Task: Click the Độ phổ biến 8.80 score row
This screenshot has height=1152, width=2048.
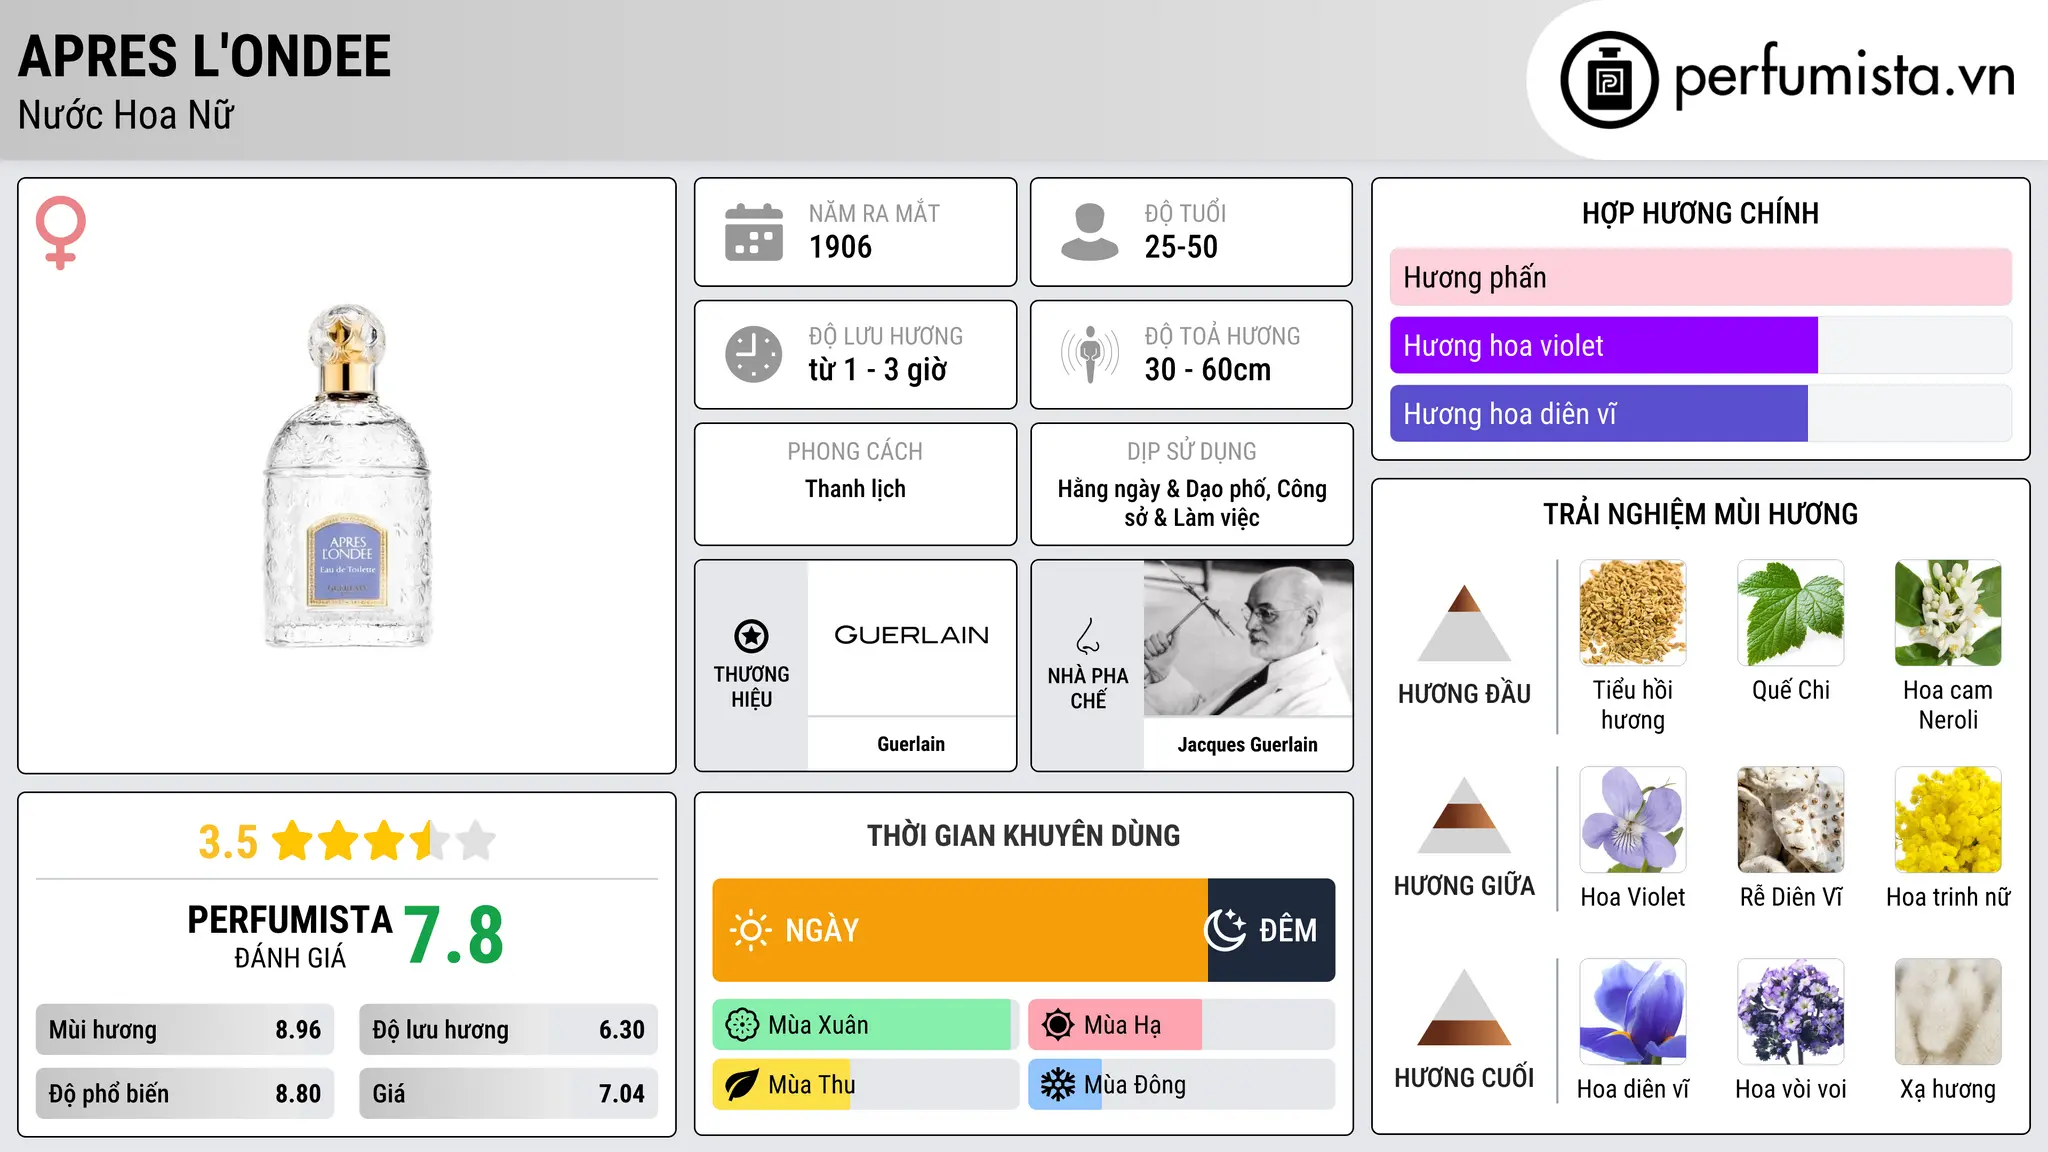Action: click(x=185, y=1094)
